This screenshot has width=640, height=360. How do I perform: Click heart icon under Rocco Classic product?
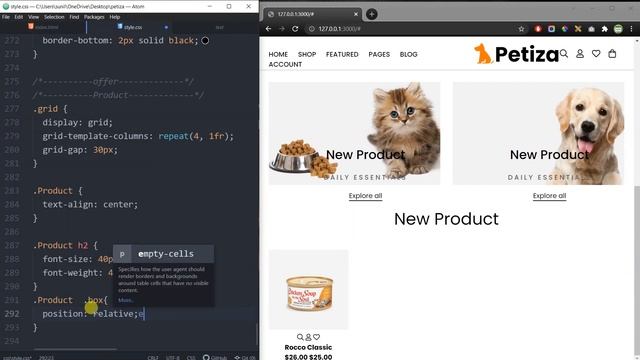[316, 337]
